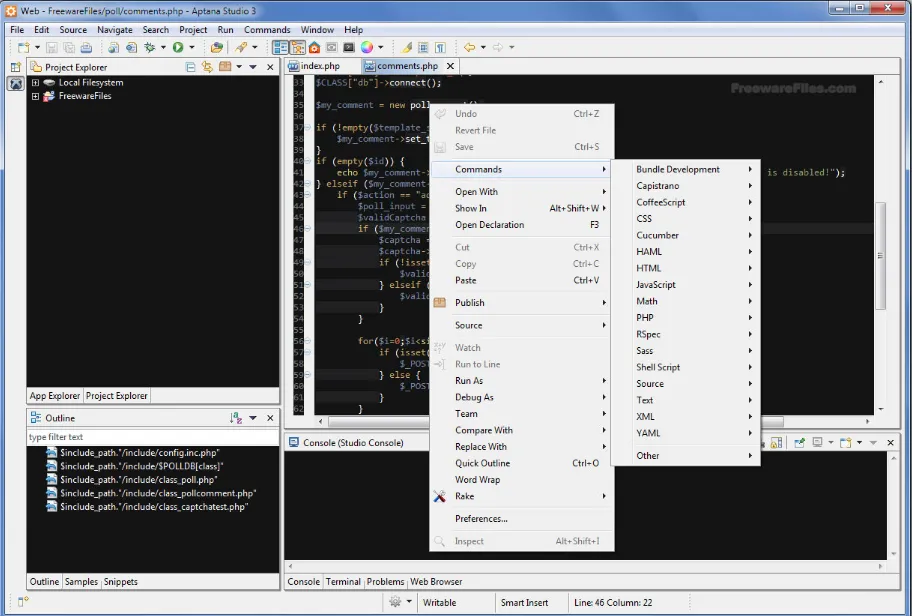Click the Sort icon in Outline panel
The height and width of the screenshot is (616, 912).
[236, 418]
